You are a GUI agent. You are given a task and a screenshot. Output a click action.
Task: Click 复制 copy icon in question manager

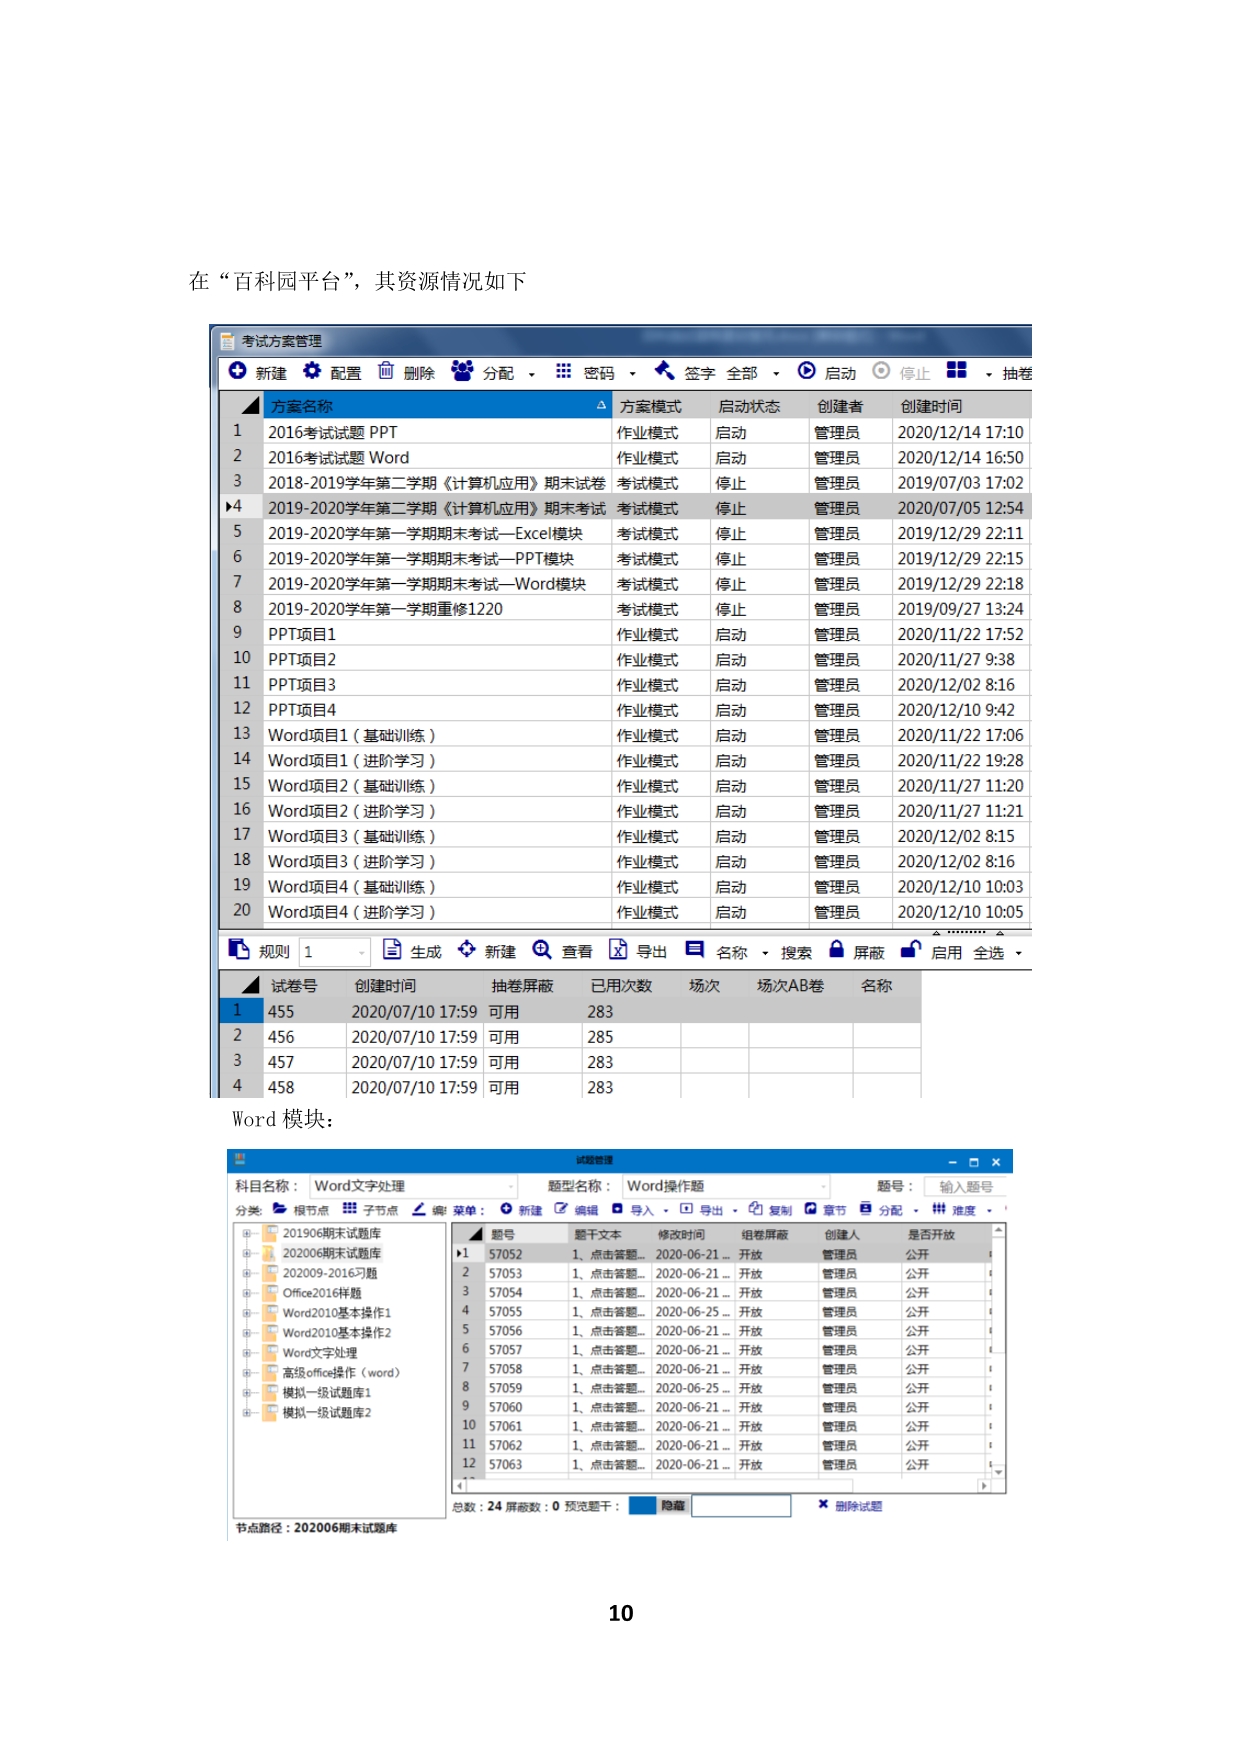coord(756,1208)
